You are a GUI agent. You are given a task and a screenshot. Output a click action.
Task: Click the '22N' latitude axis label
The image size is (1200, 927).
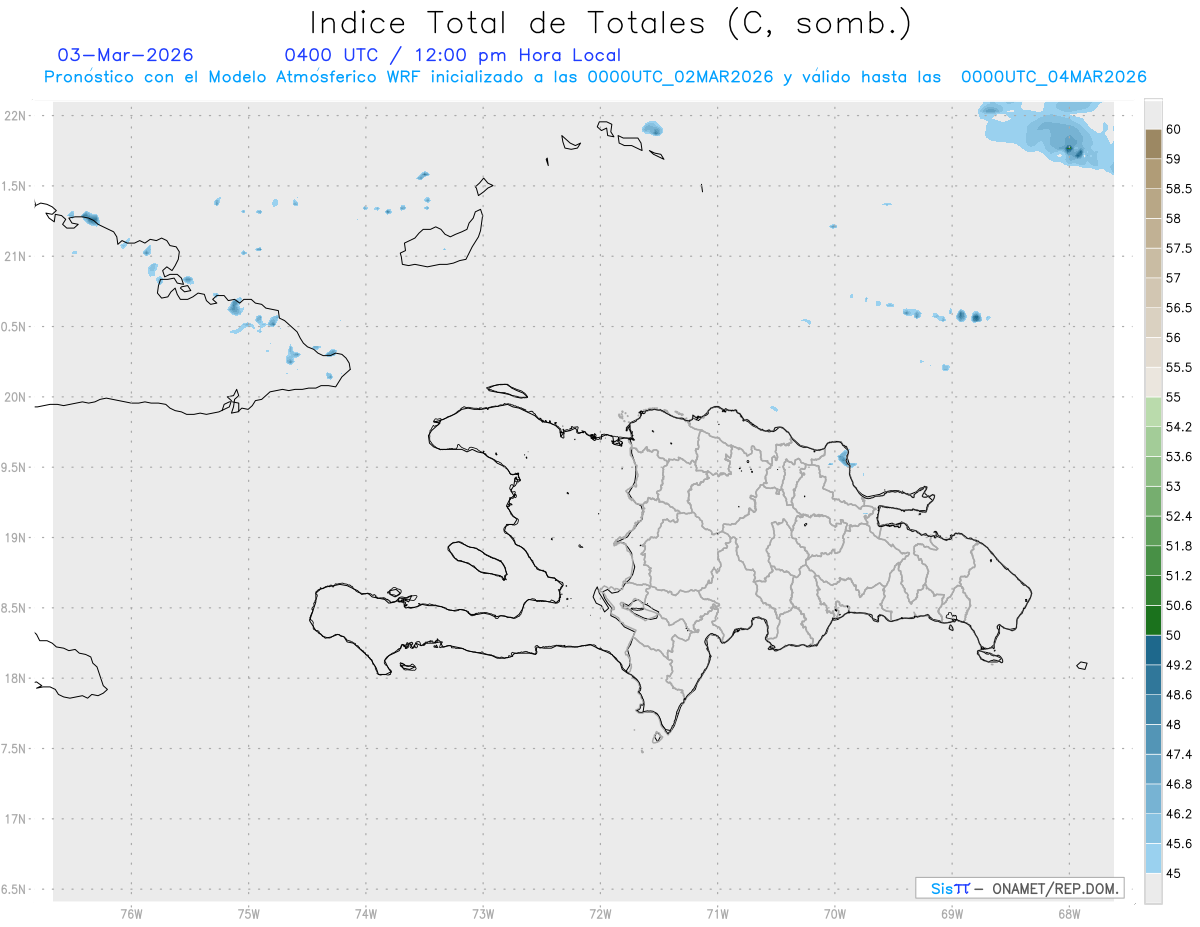[x=16, y=116]
